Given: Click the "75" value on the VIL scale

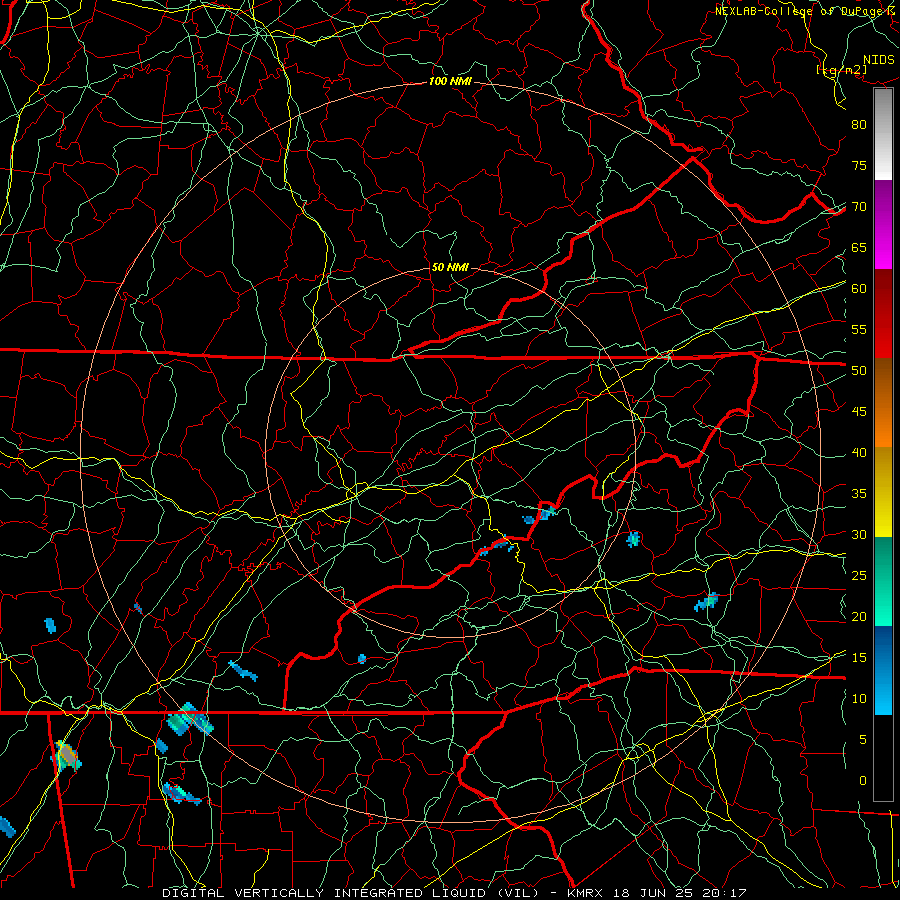Looking at the screenshot, I should [859, 166].
